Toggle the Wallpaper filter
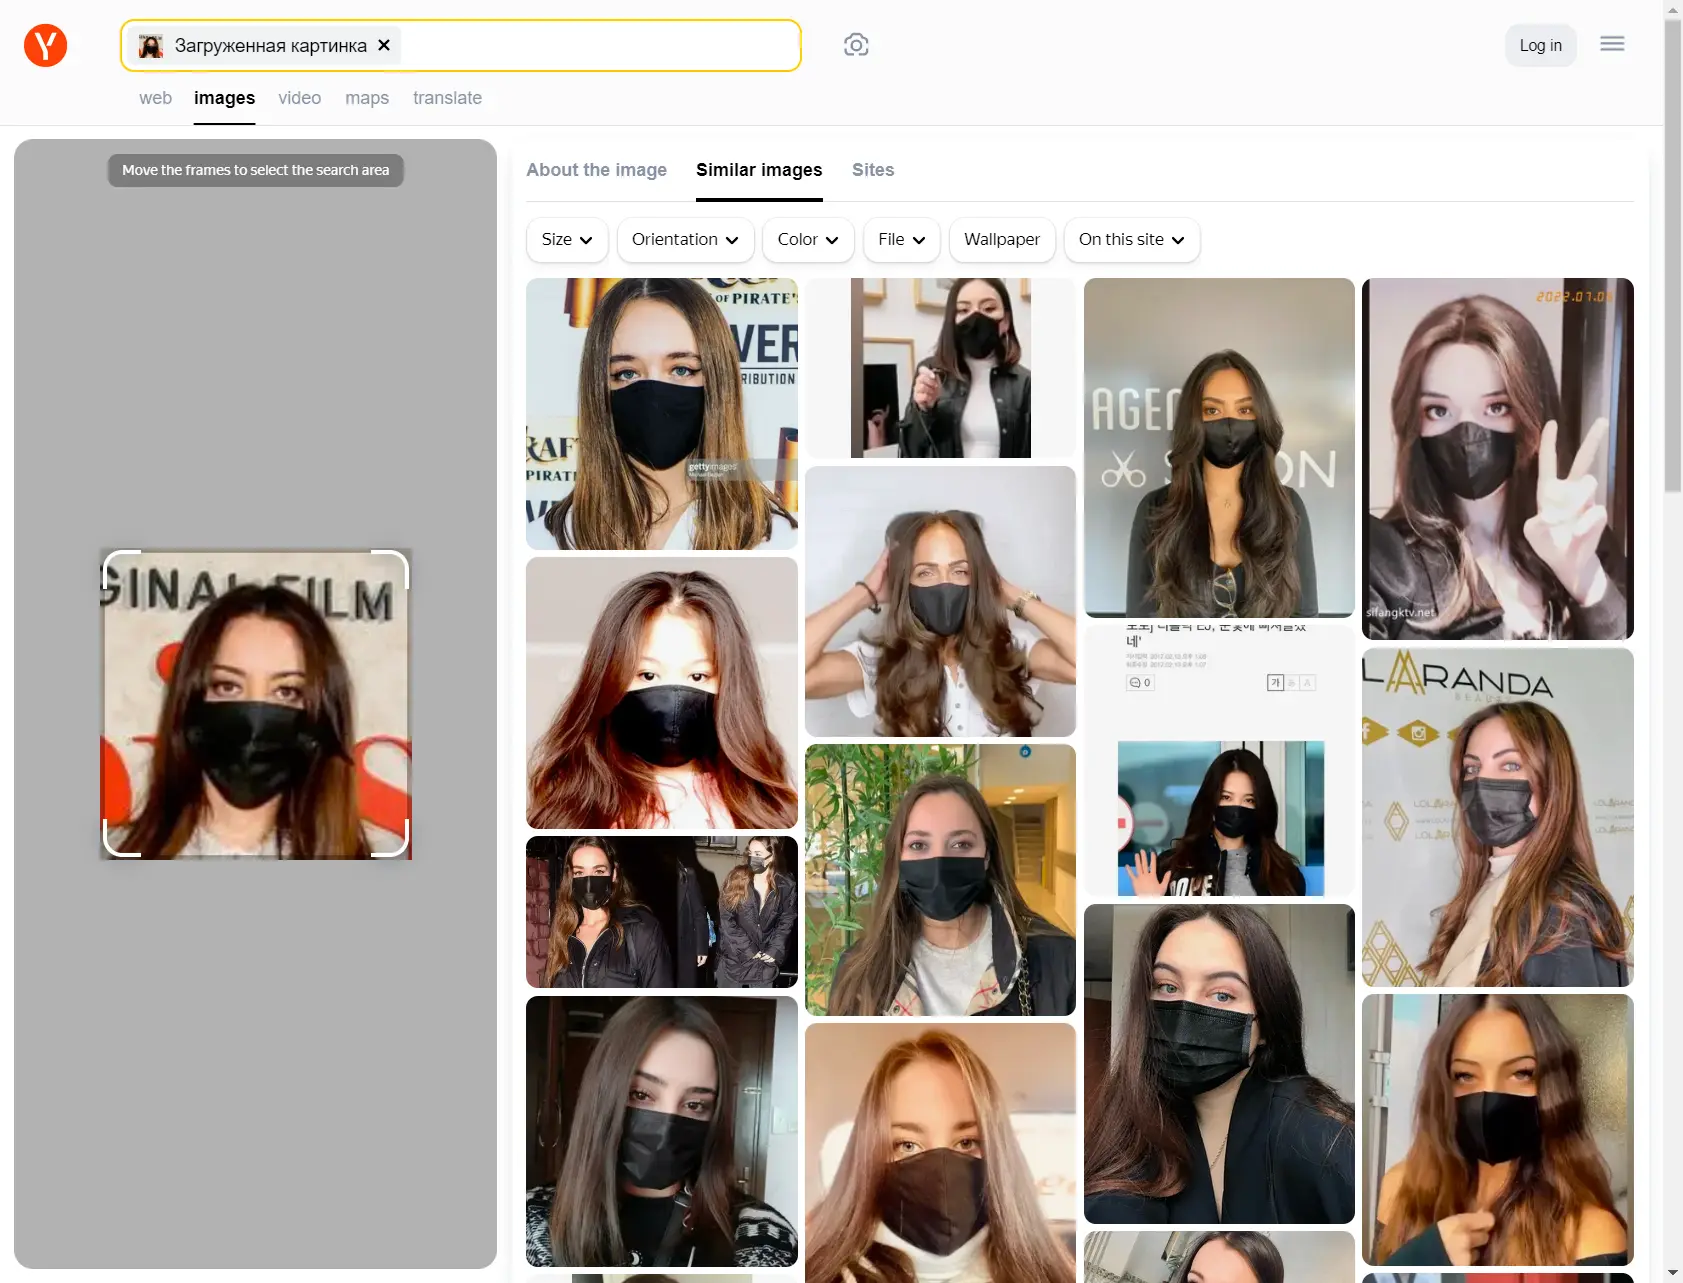1683x1283 pixels. [1001, 240]
